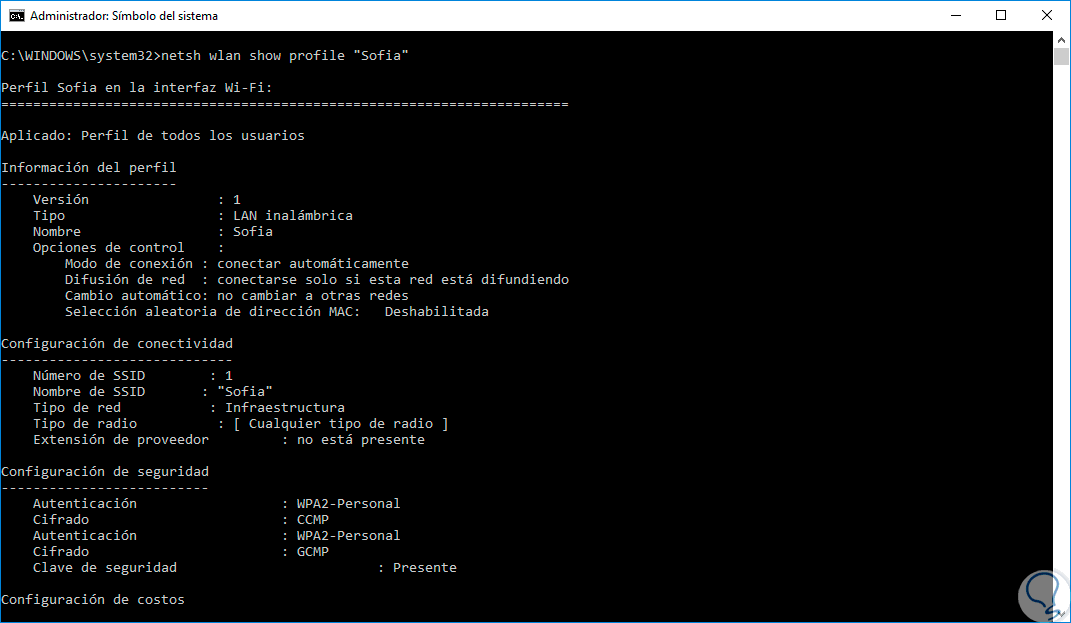1071x623 pixels.
Task: Click the Command Prompt icon in title bar
Action: (16, 16)
